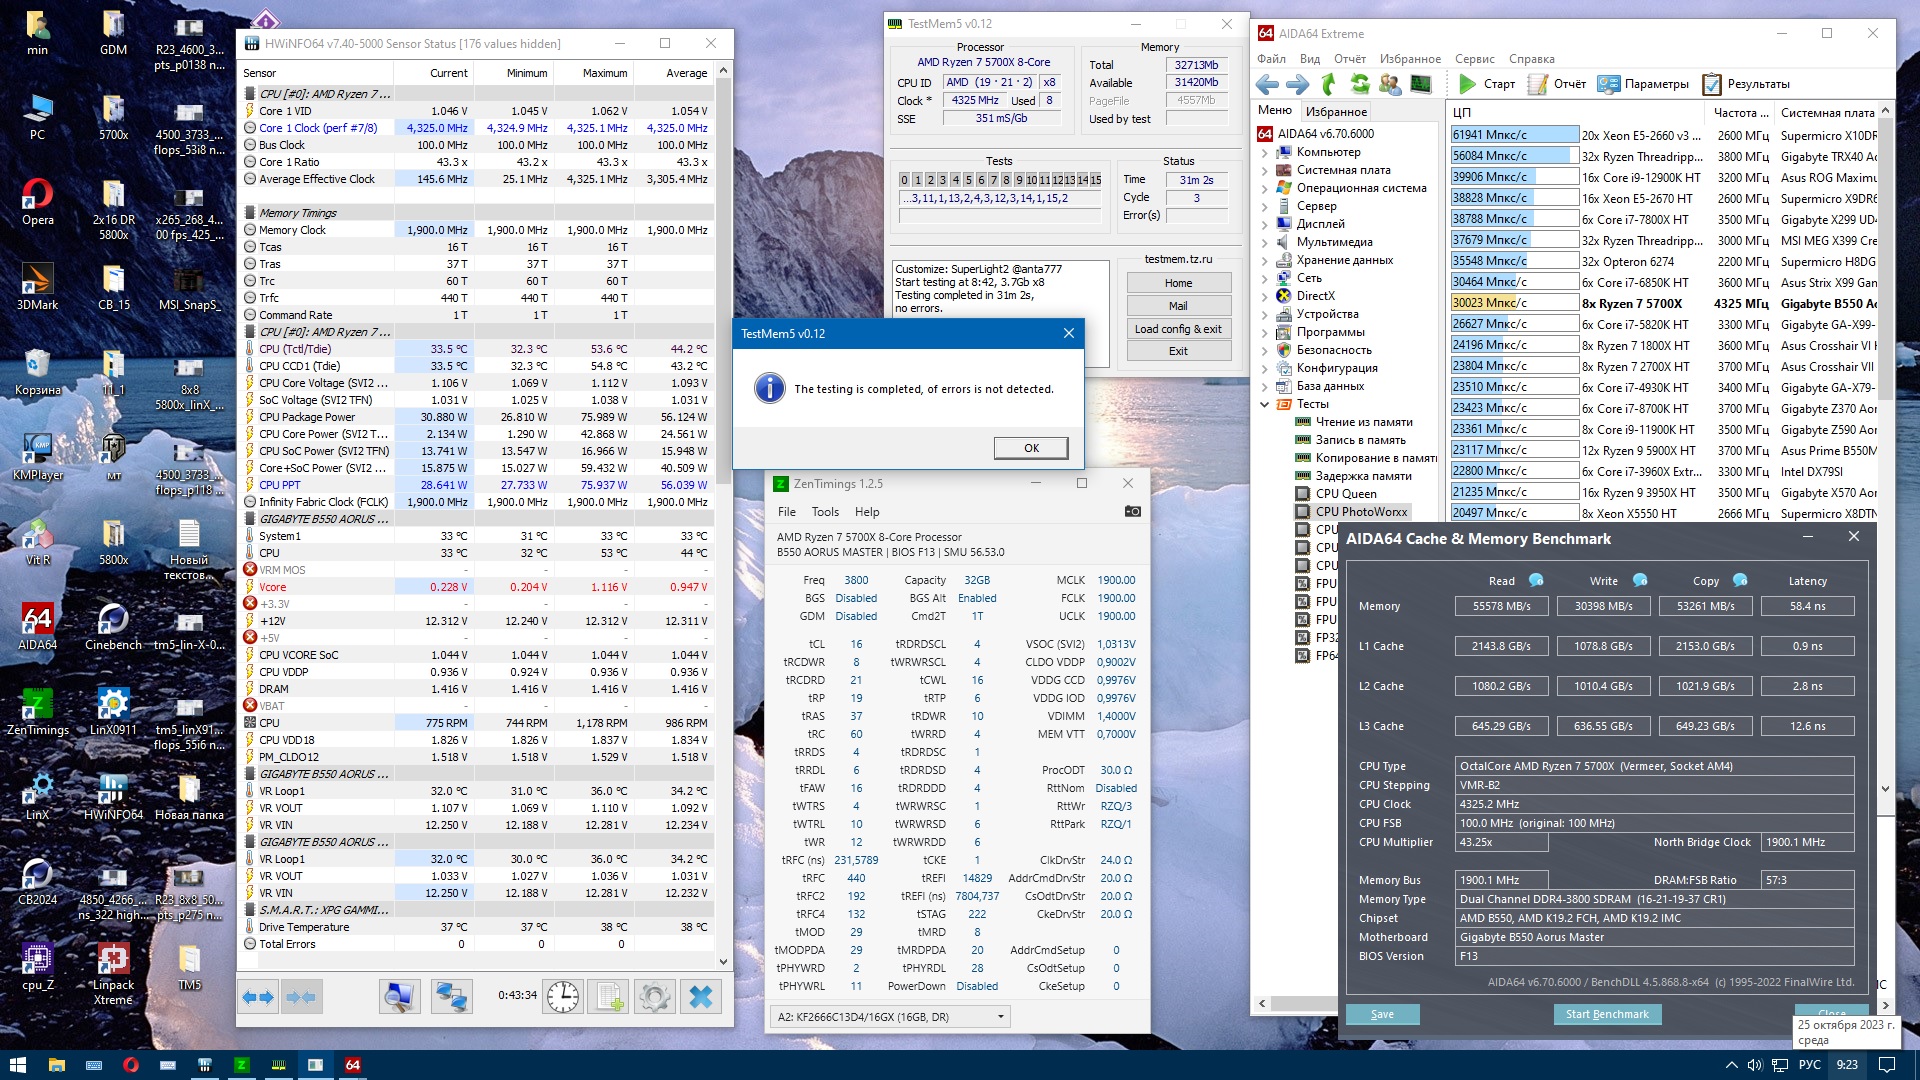Click HWiNFO expand columns arrows button
This screenshot has width=1920, height=1080.
pos(259,997)
